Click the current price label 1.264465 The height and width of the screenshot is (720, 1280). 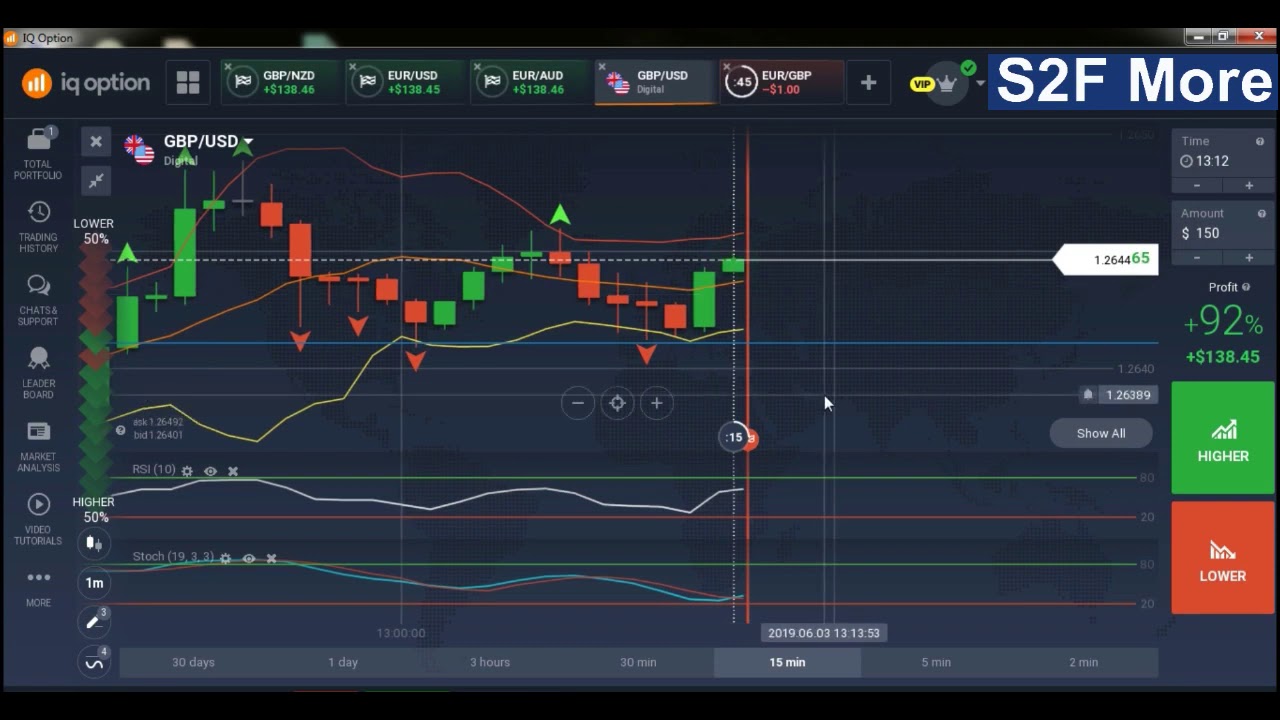point(1106,260)
